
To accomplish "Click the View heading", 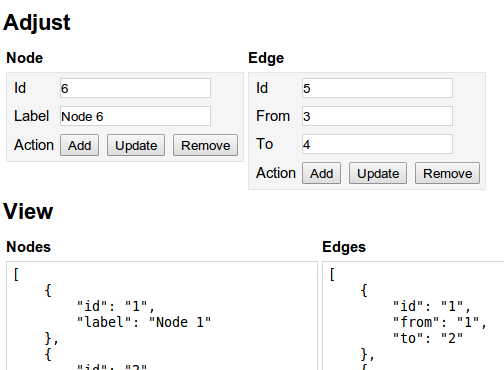I will [x=28, y=211].
